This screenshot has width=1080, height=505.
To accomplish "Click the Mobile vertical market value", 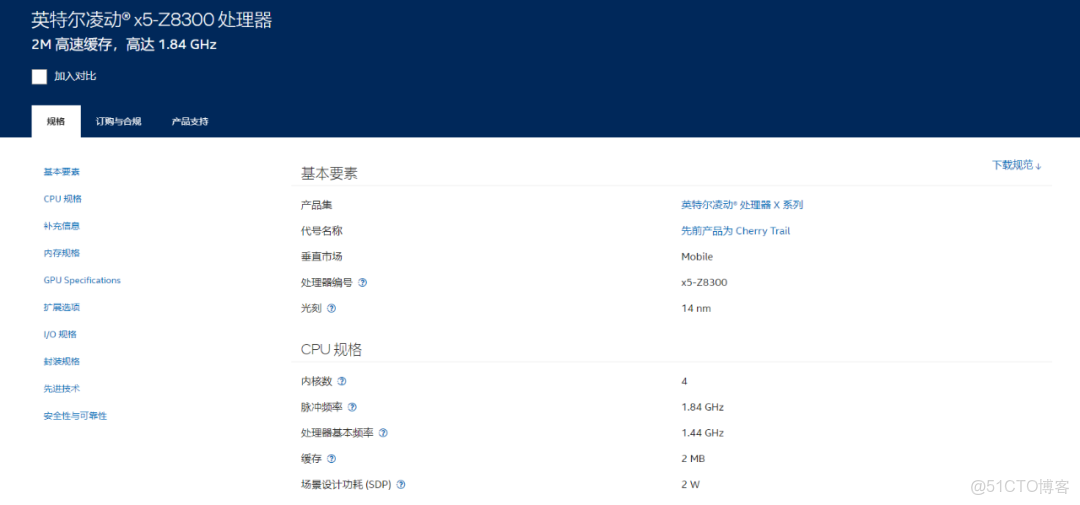I will (697, 257).
